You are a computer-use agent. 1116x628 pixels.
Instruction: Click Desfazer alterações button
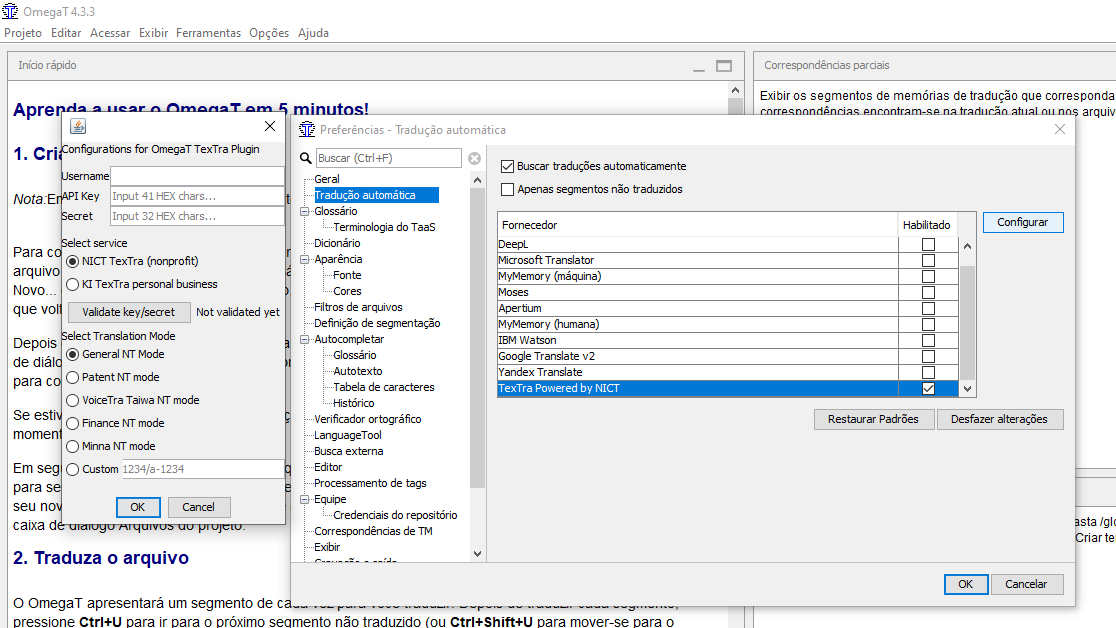coord(999,419)
